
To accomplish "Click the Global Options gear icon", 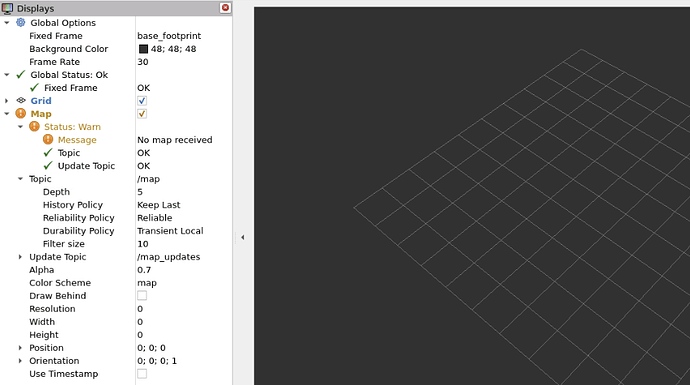I will point(21,22).
